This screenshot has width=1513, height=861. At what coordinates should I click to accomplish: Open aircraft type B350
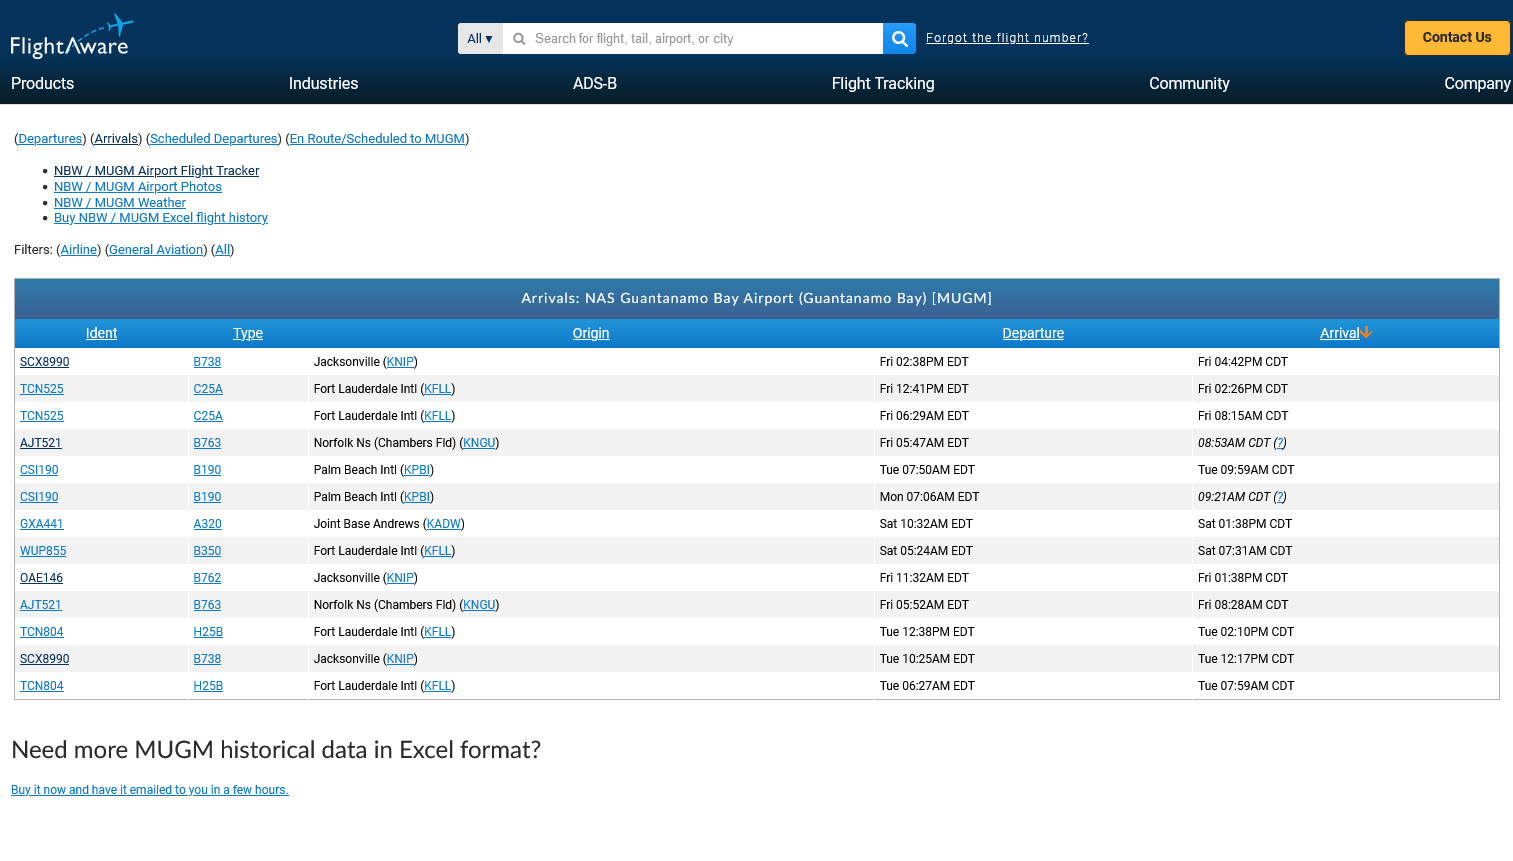pyautogui.click(x=207, y=551)
